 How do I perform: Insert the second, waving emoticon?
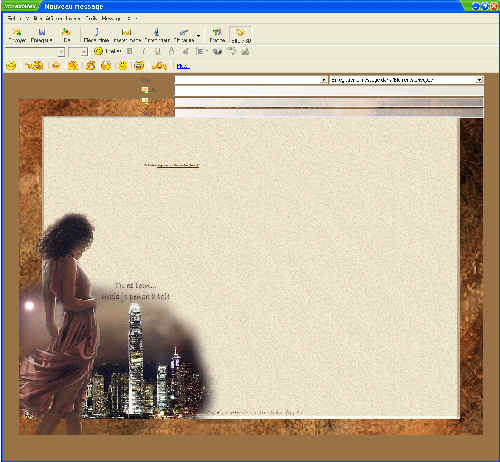click(35, 66)
